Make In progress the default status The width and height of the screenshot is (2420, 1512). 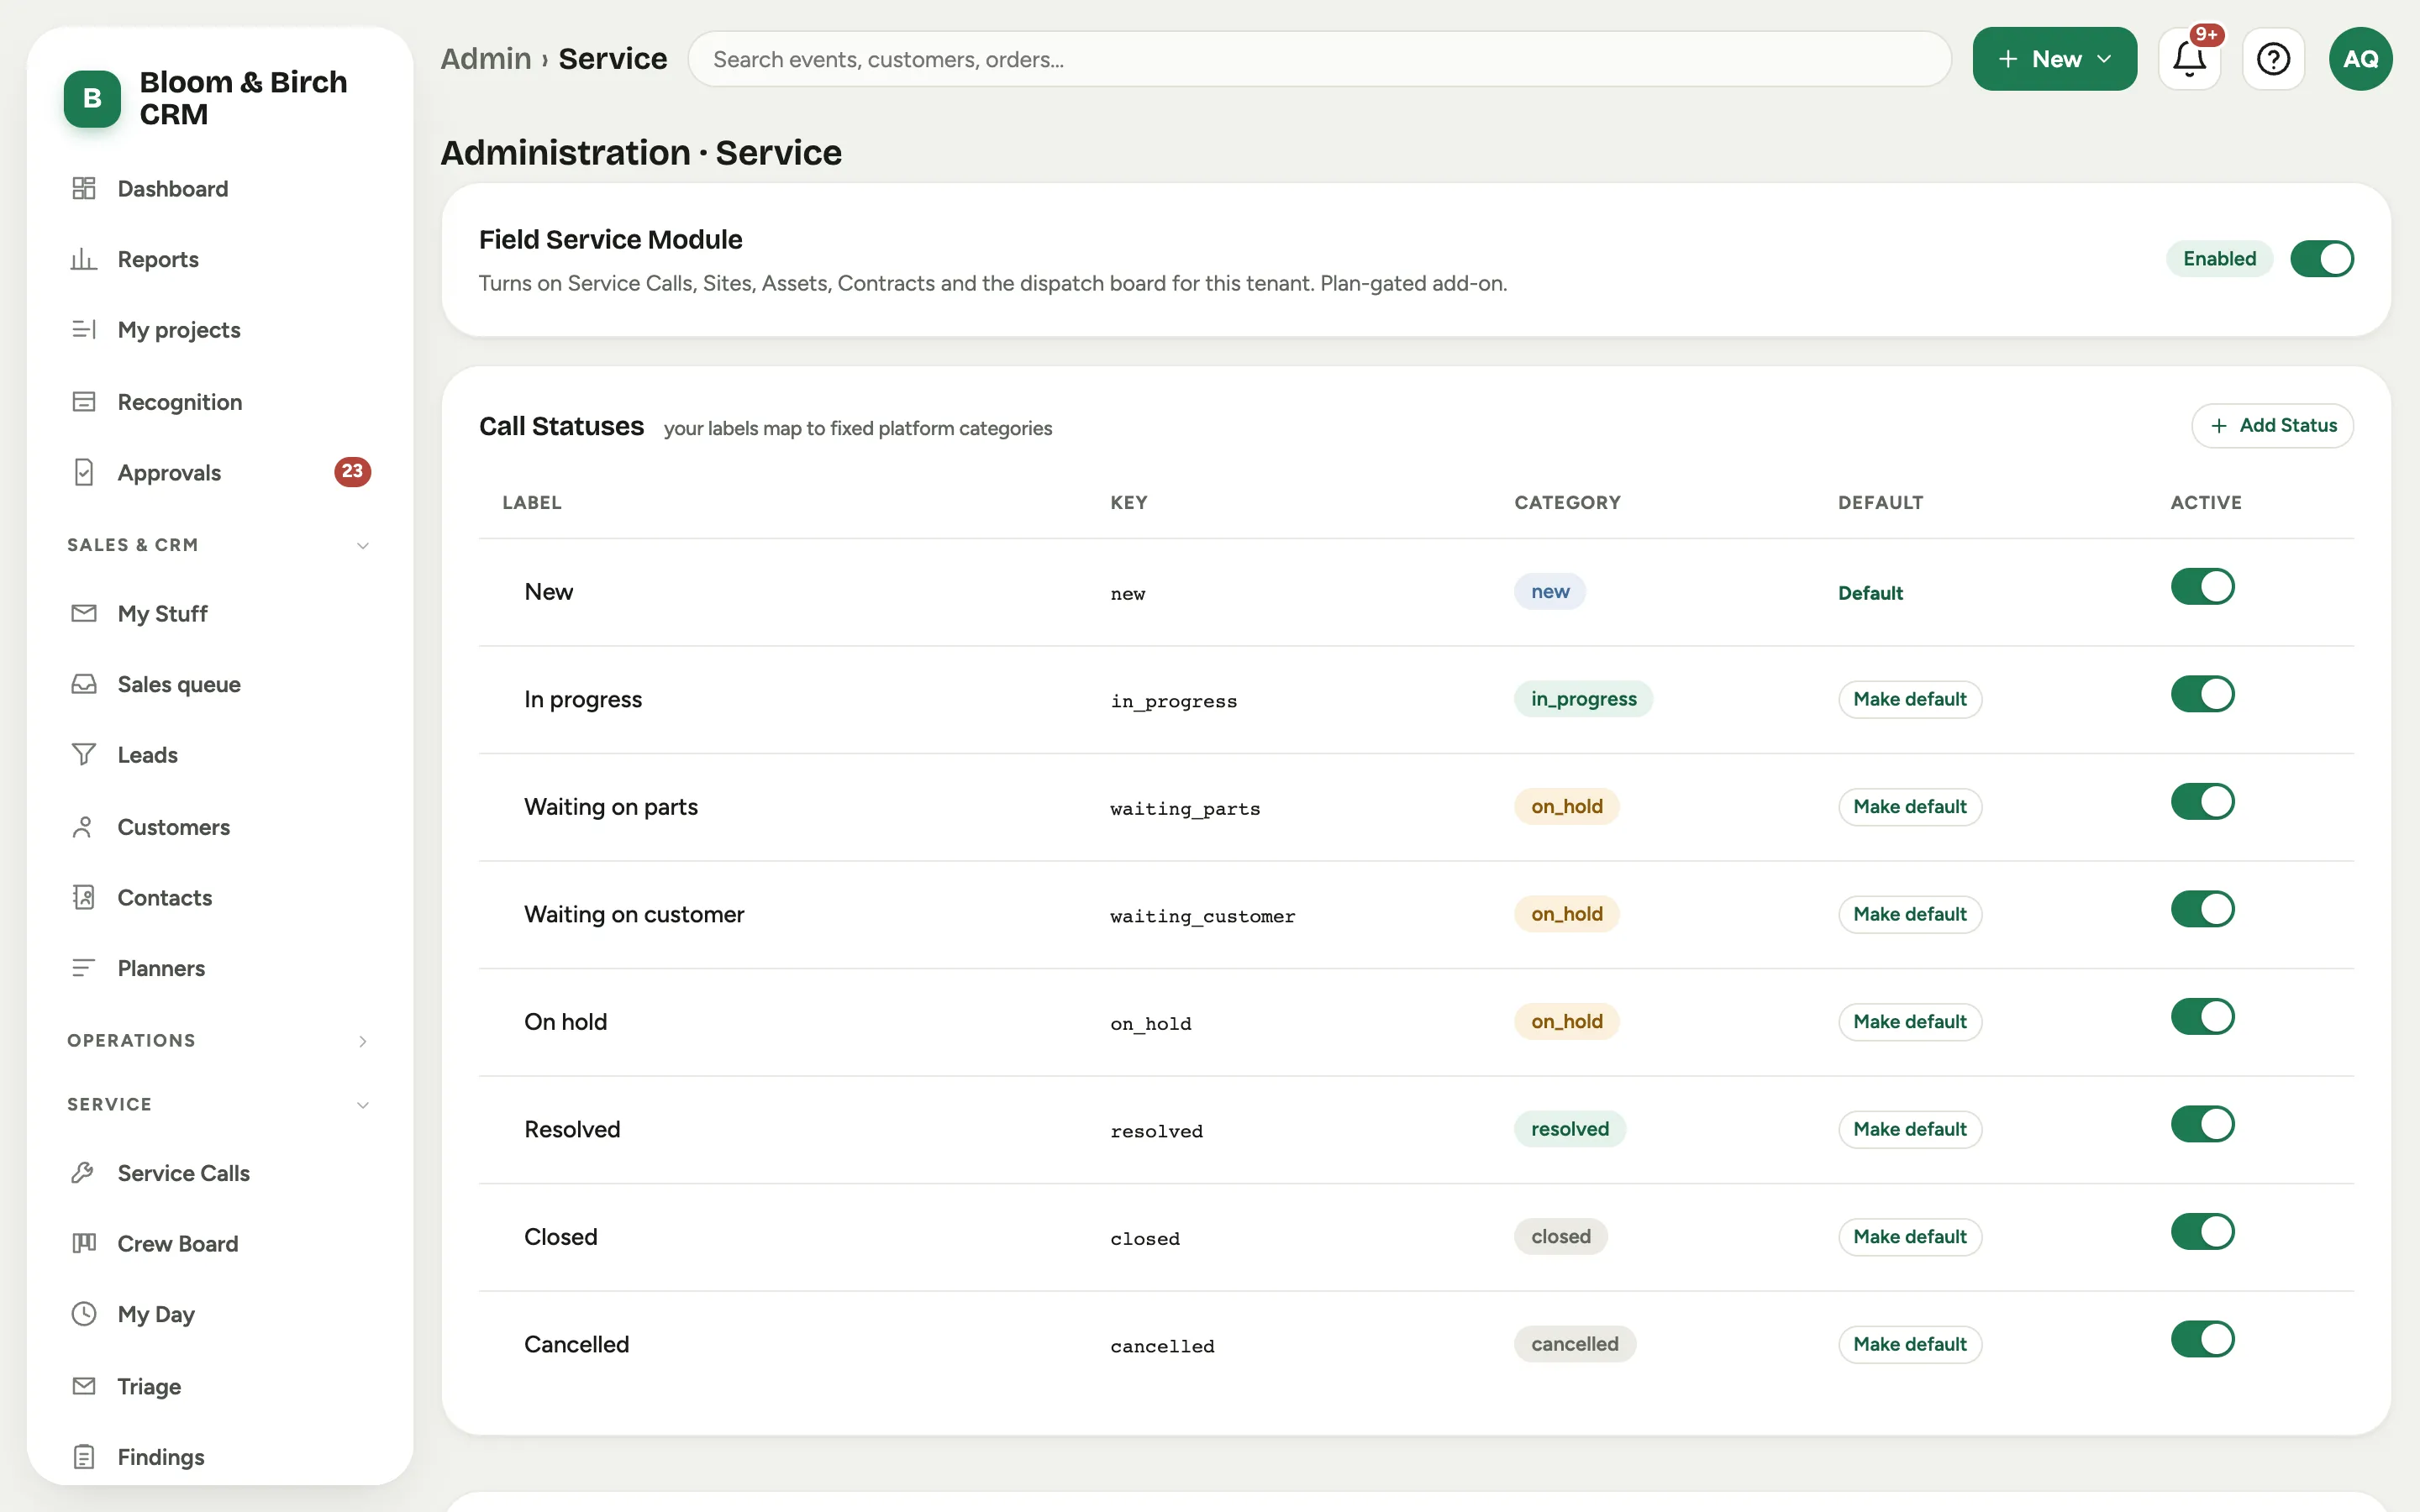(x=1909, y=699)
